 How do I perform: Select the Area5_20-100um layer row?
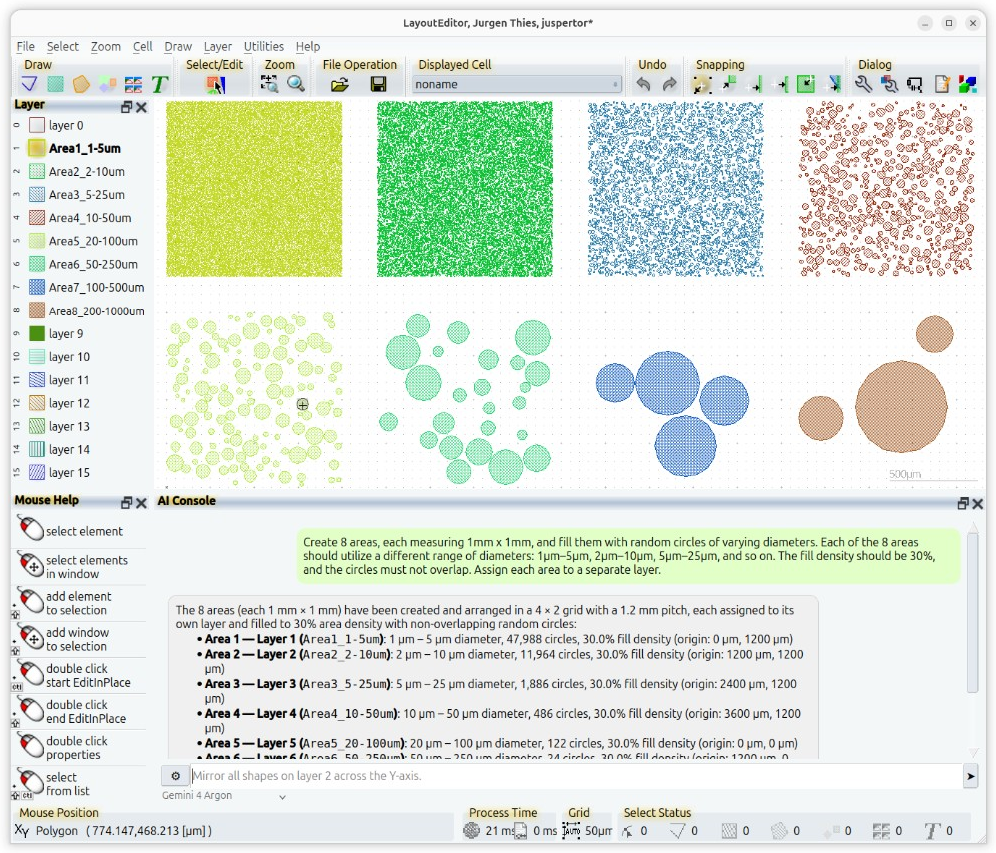coord(81,241)
